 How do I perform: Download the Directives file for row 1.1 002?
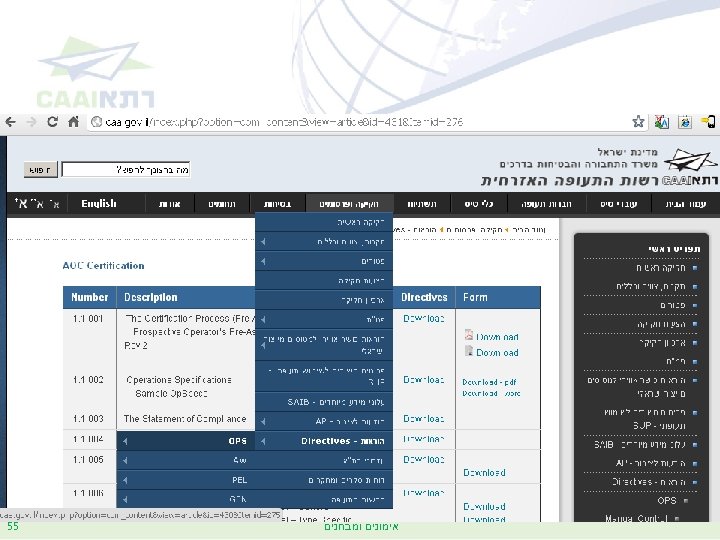point(423,380)
